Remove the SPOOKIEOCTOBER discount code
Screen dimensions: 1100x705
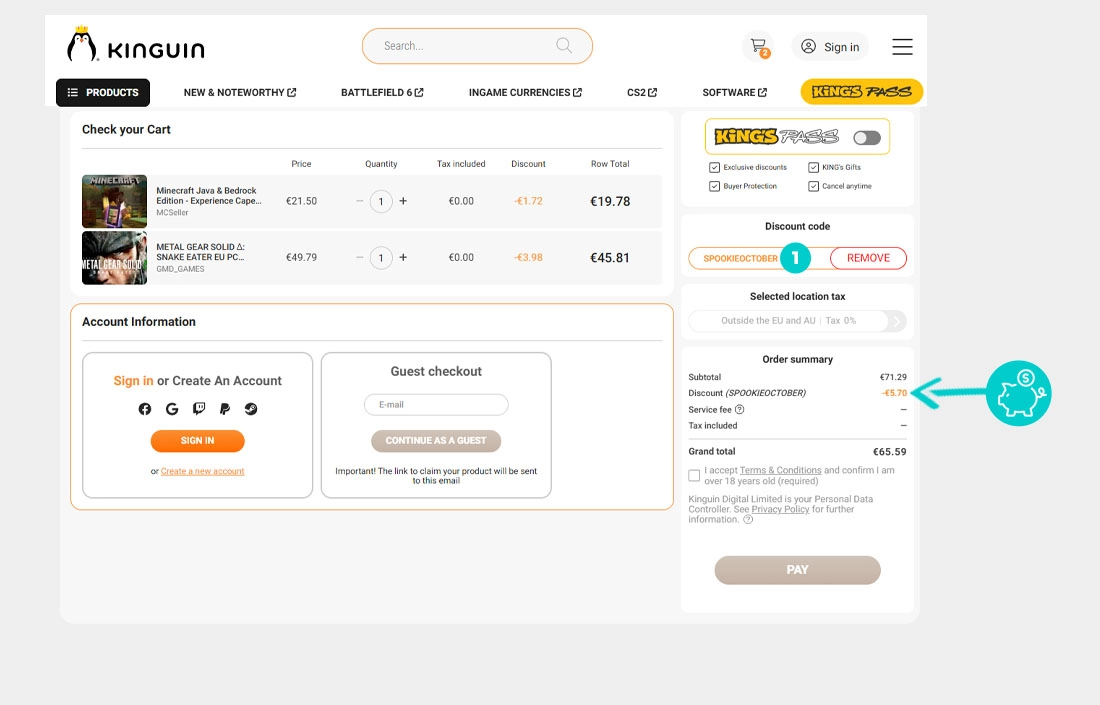tap(867, 258)
